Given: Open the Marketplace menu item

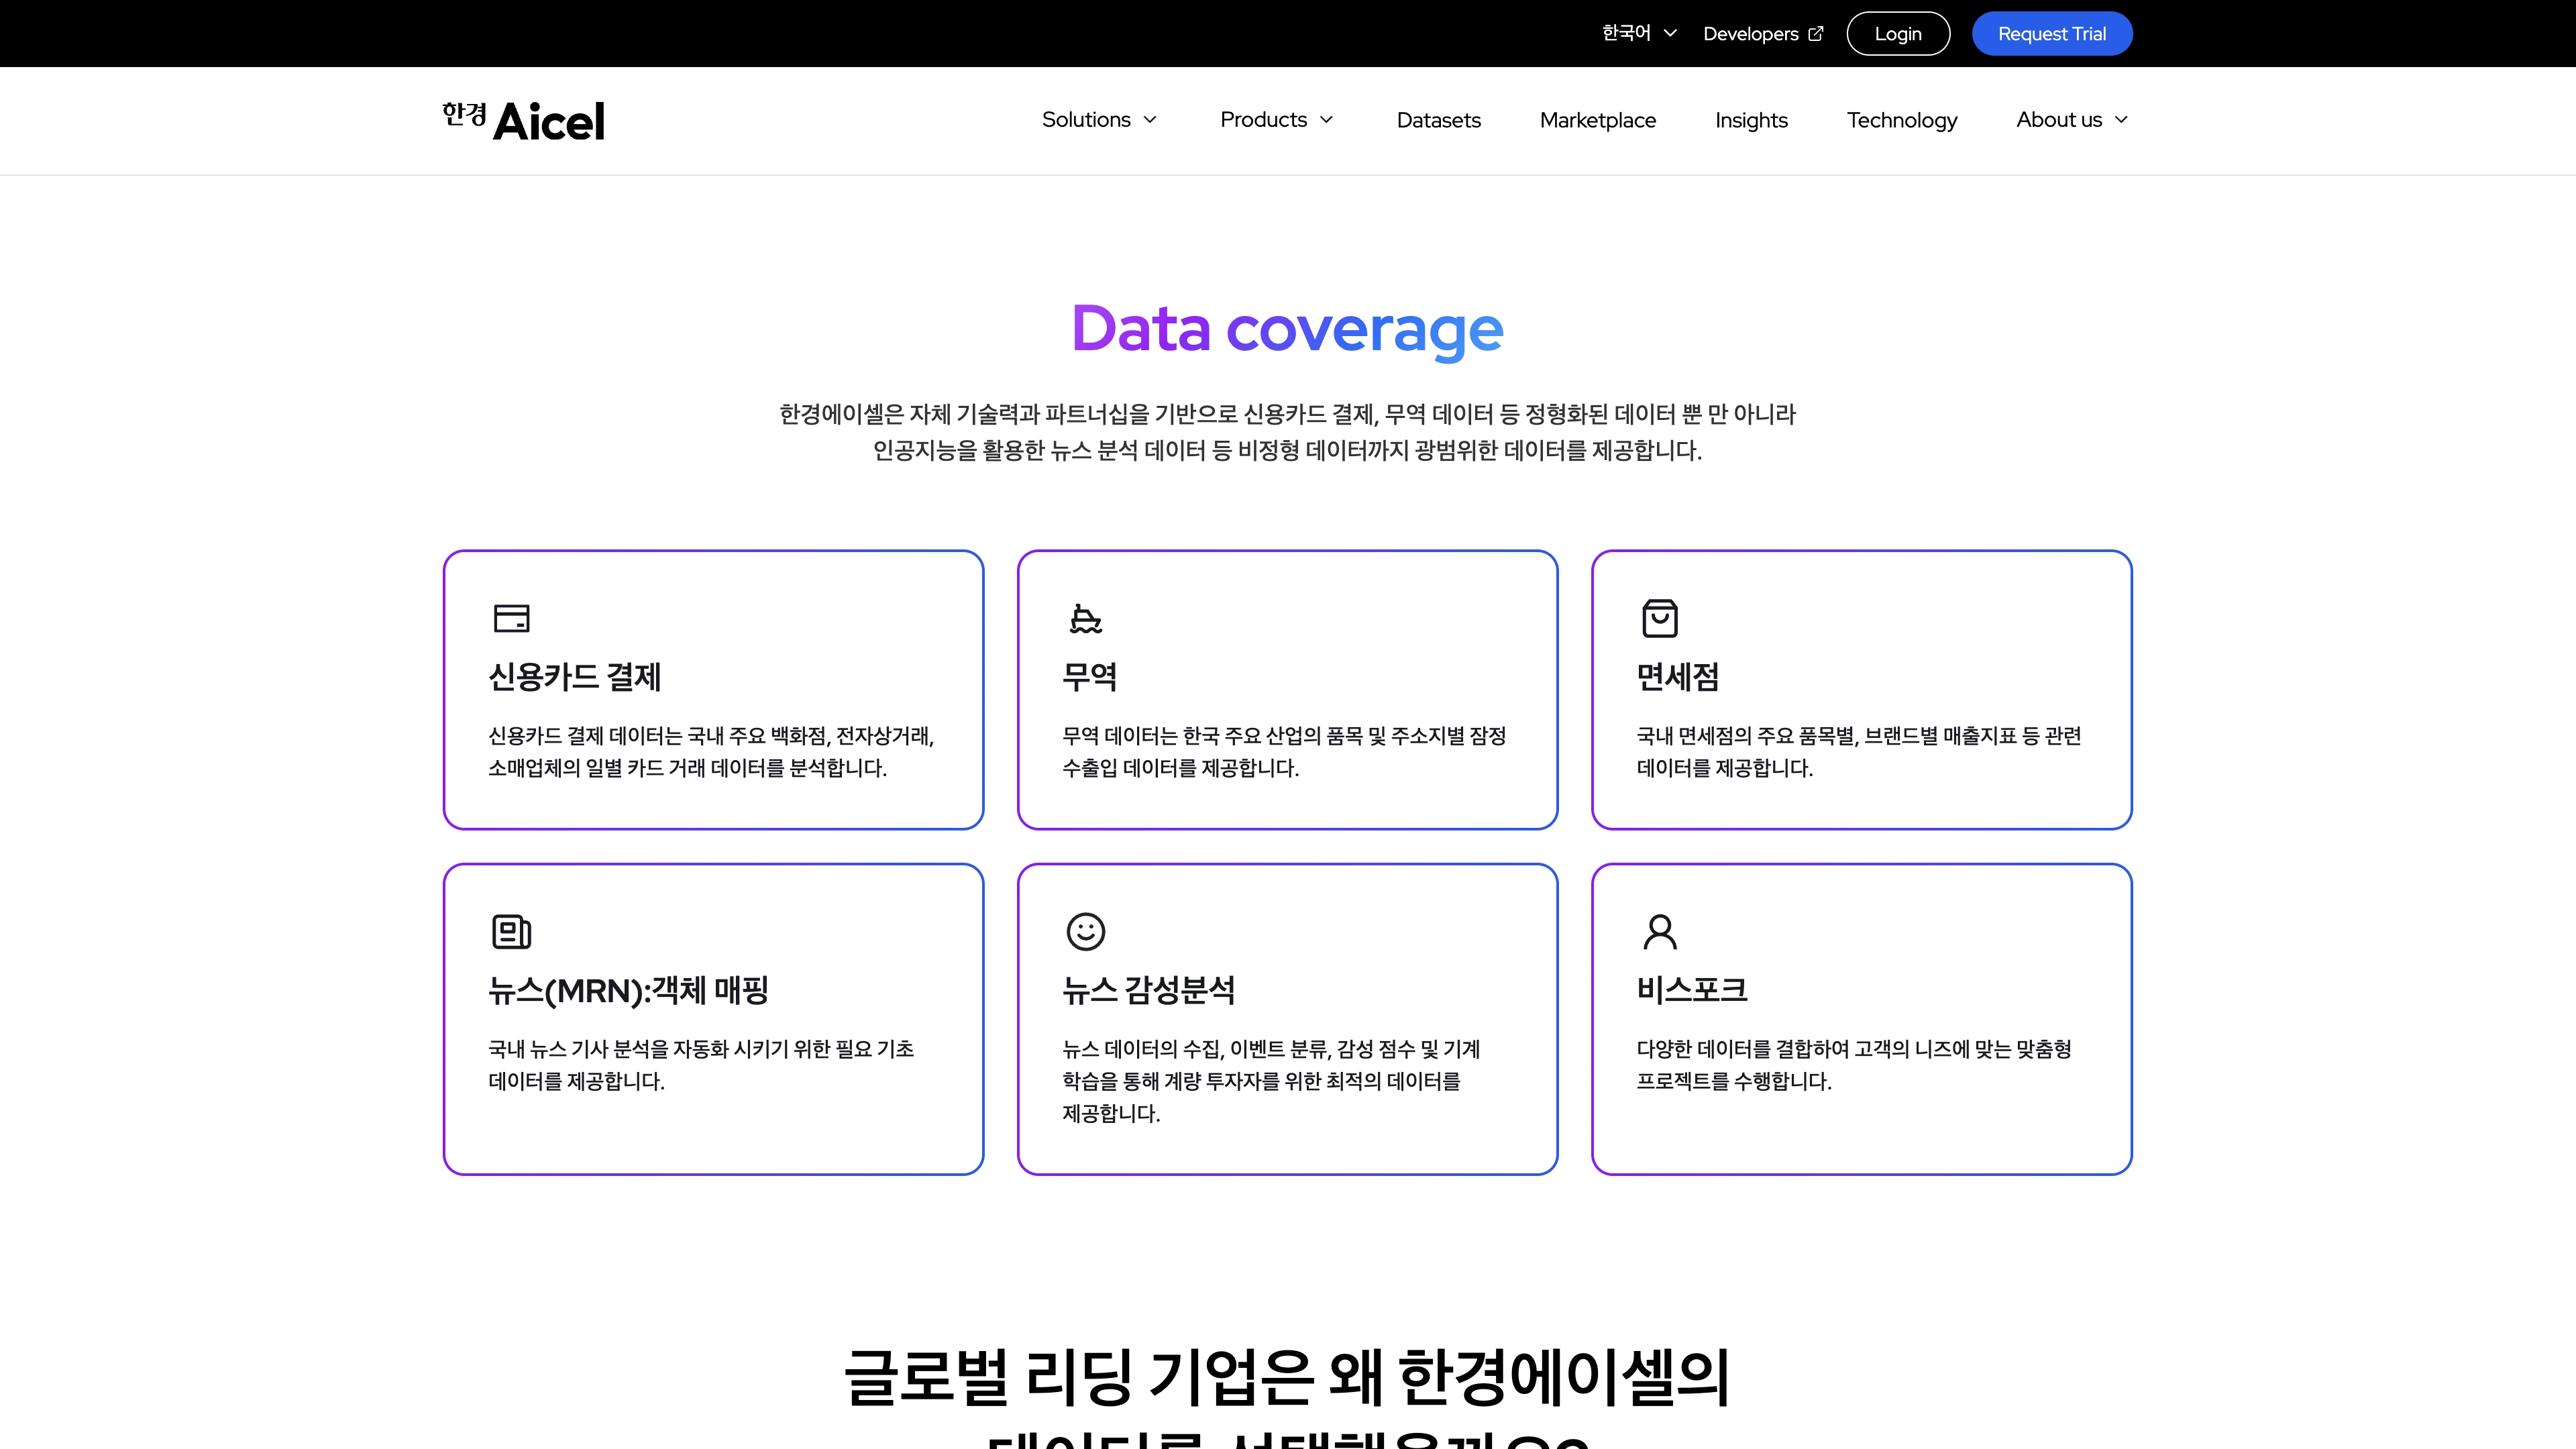Looking at the screenshot, I should (x=1597, y=120).
